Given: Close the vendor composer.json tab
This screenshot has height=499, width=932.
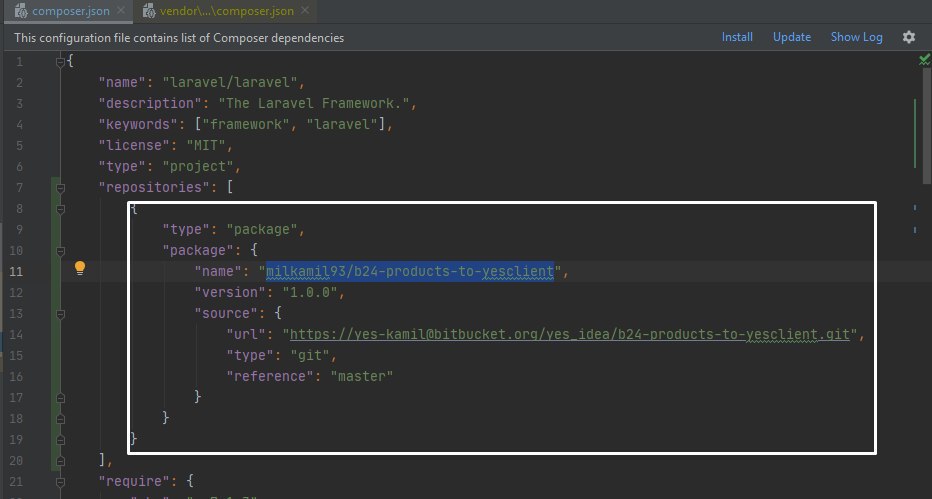Looking at the screenshot, I should [x=306, y=11].
